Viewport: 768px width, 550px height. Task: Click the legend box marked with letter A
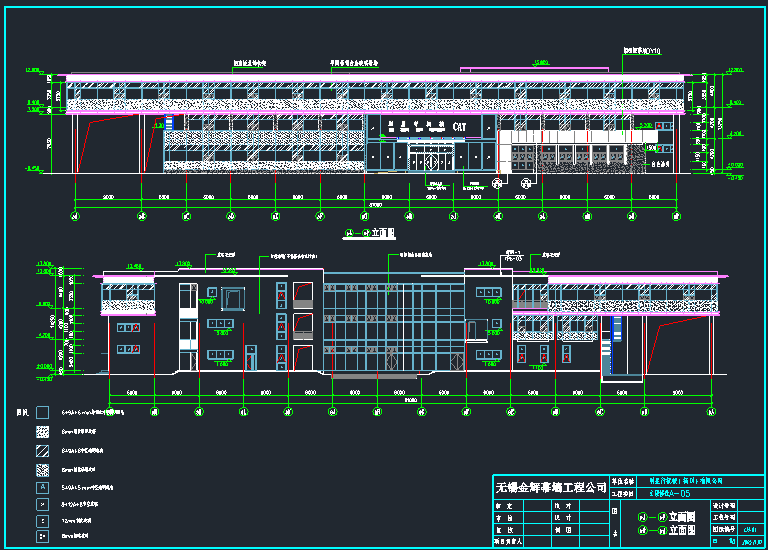[x=43, y=487]
